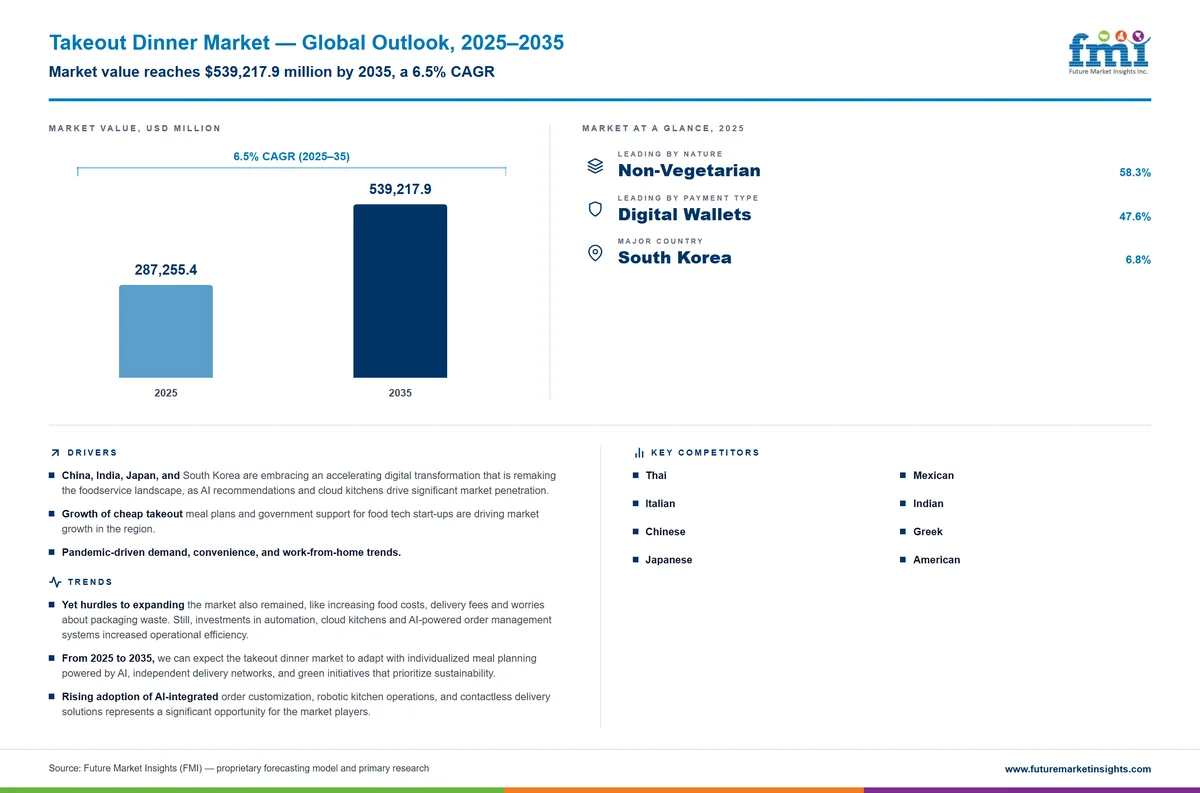Click the American competitor entry
1200x793 pixels.
click(936, 560)
